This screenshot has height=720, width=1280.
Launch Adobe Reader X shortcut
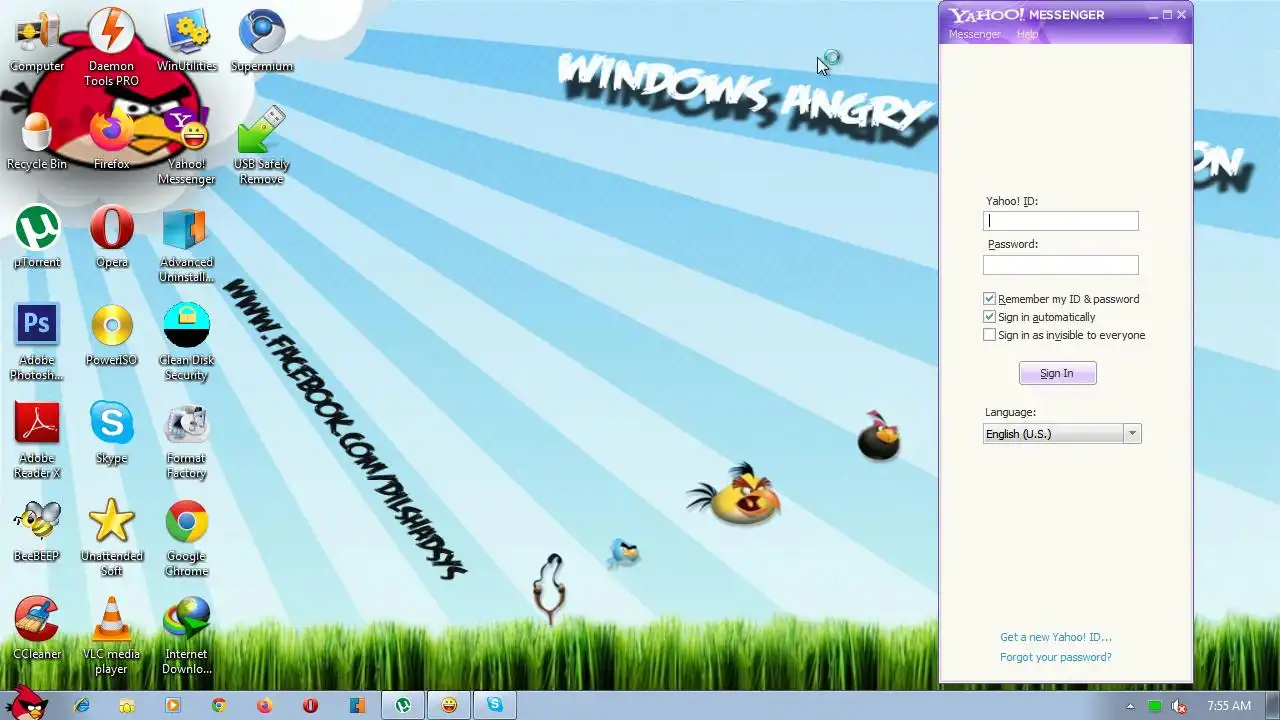(x=37, y=442)
